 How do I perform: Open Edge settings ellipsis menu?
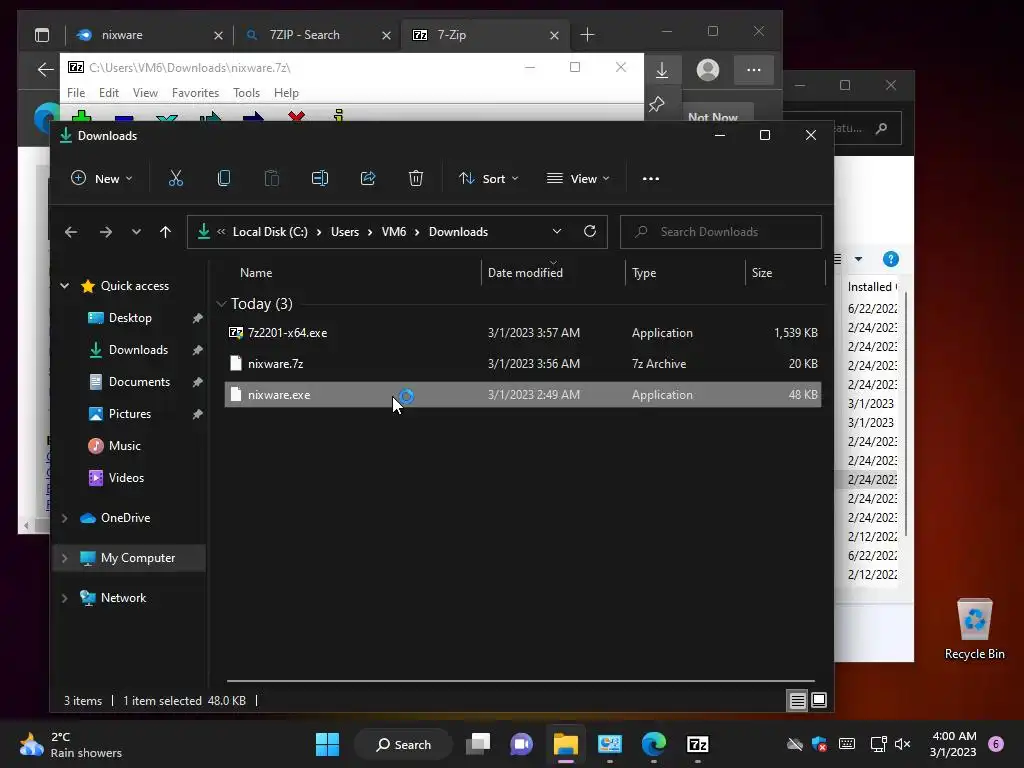(754, 70)
